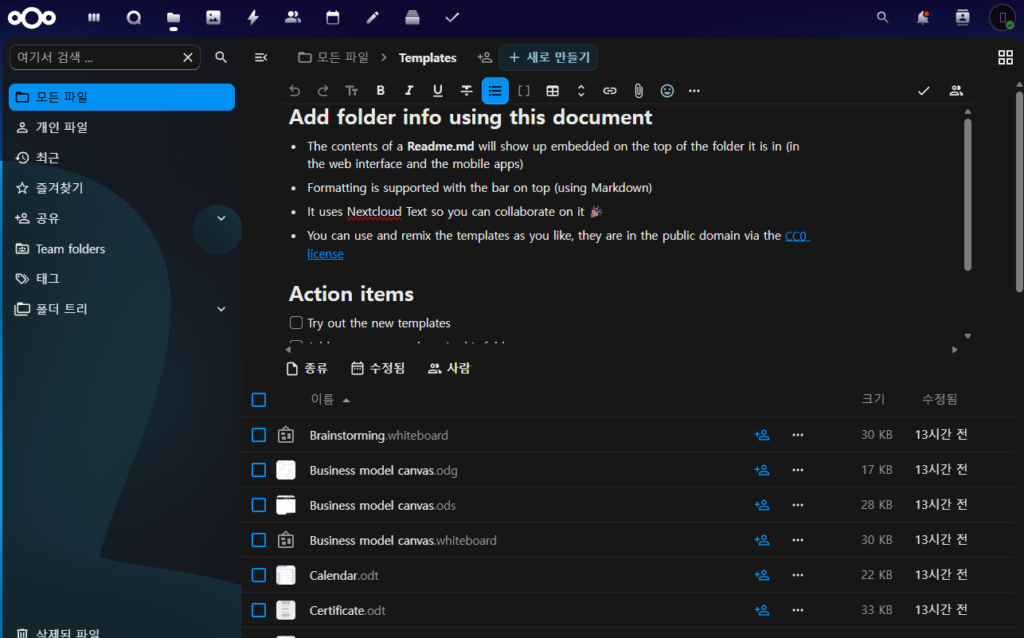Click the 여기서 검색 search field
This screenshot has height=638, width=1024.
pos(95,57)
